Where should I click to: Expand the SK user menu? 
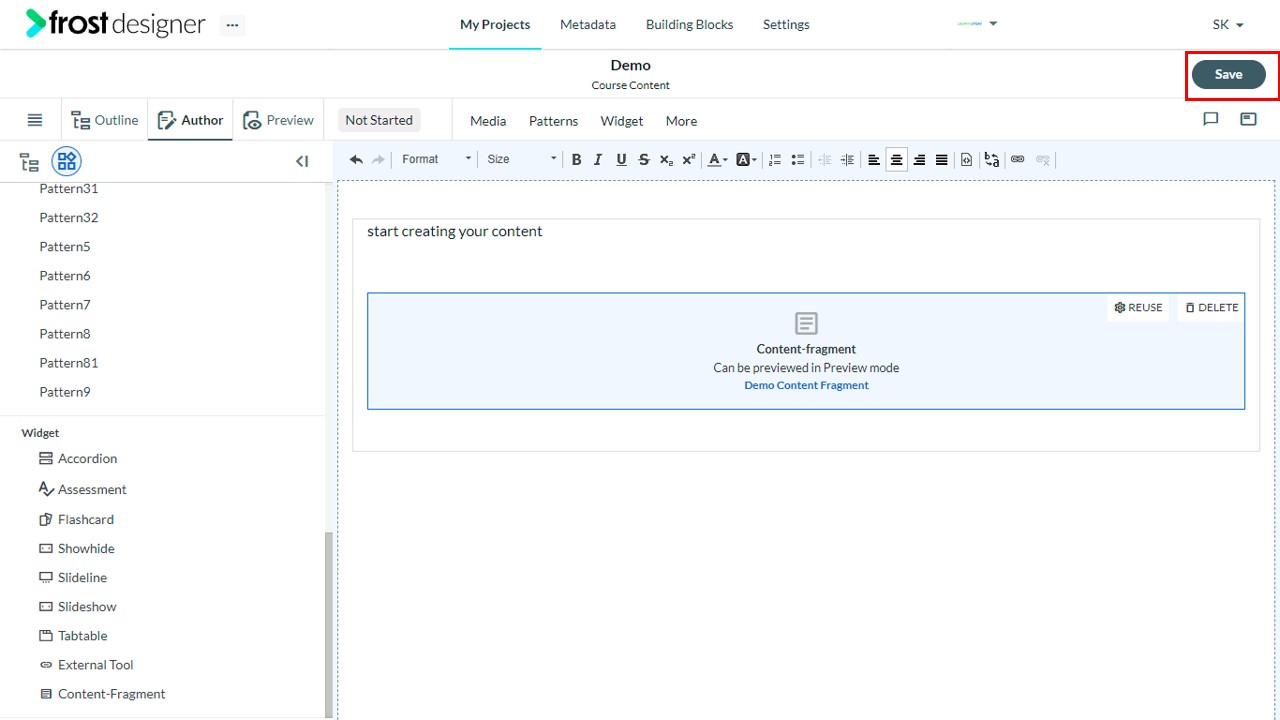point(1228,24)
